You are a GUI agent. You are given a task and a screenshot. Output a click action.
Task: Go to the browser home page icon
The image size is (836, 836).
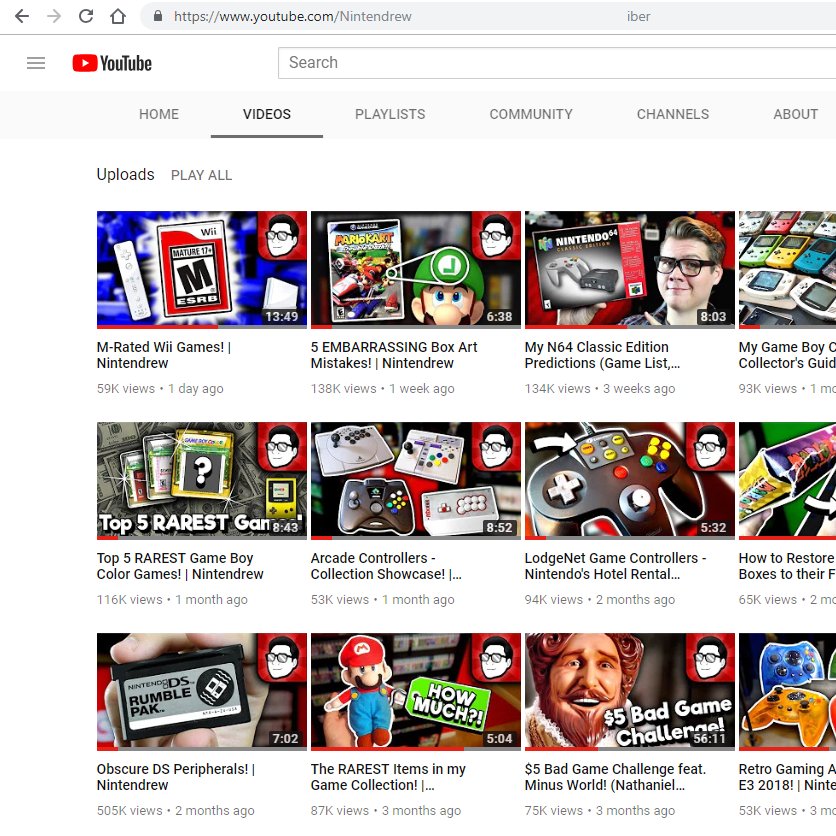pos(118,17)
